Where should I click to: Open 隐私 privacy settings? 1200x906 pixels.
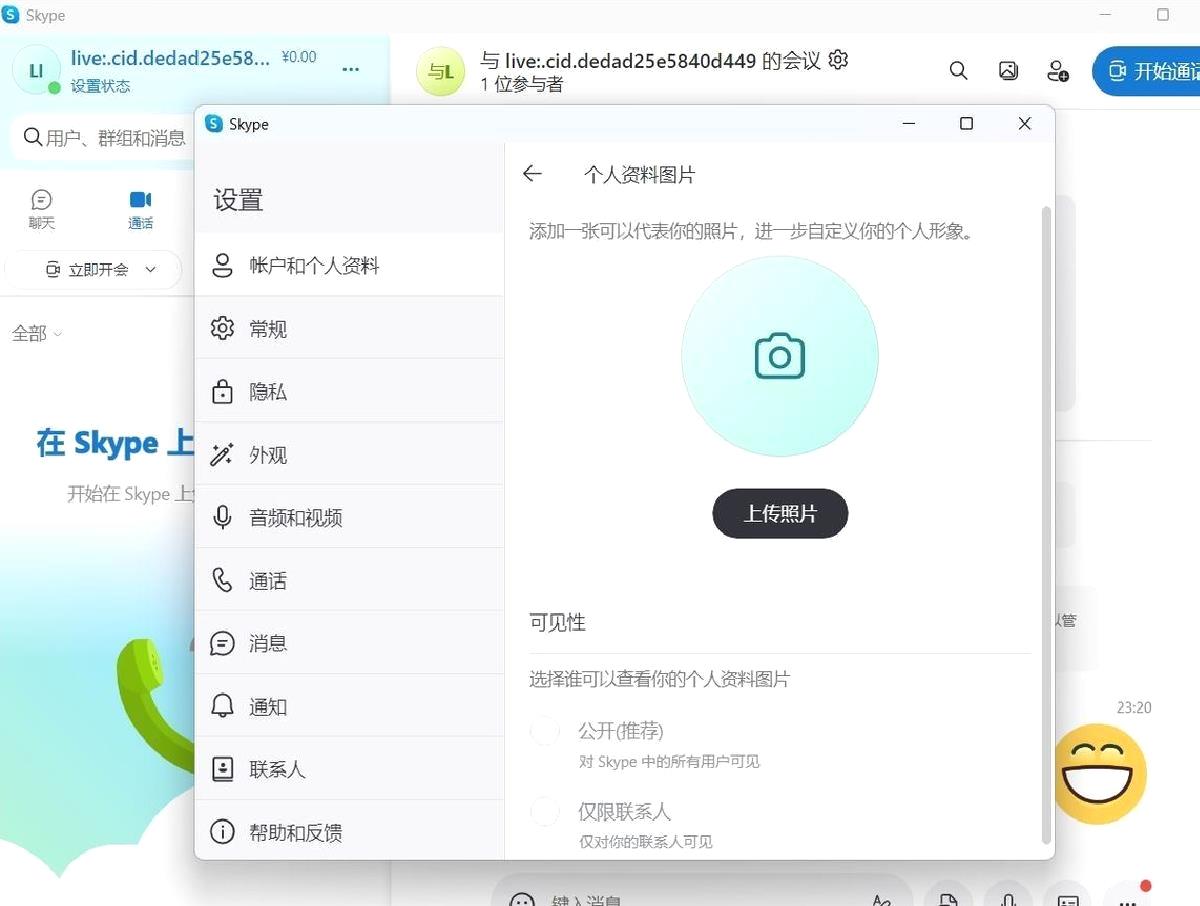point(349,391)
